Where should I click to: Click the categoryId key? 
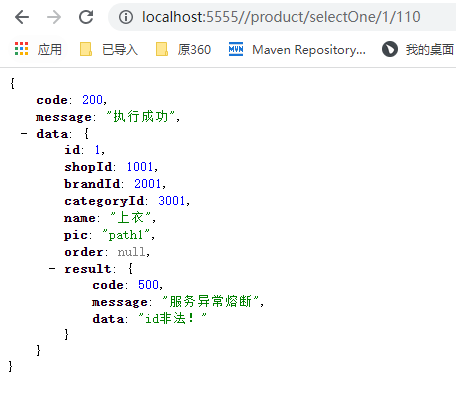click(x=104, y=201)
